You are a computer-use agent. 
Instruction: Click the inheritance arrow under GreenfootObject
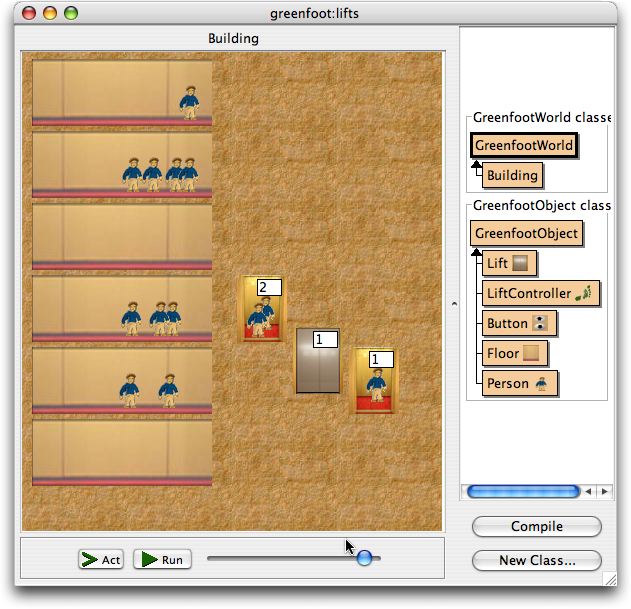[x=476, y=253]
